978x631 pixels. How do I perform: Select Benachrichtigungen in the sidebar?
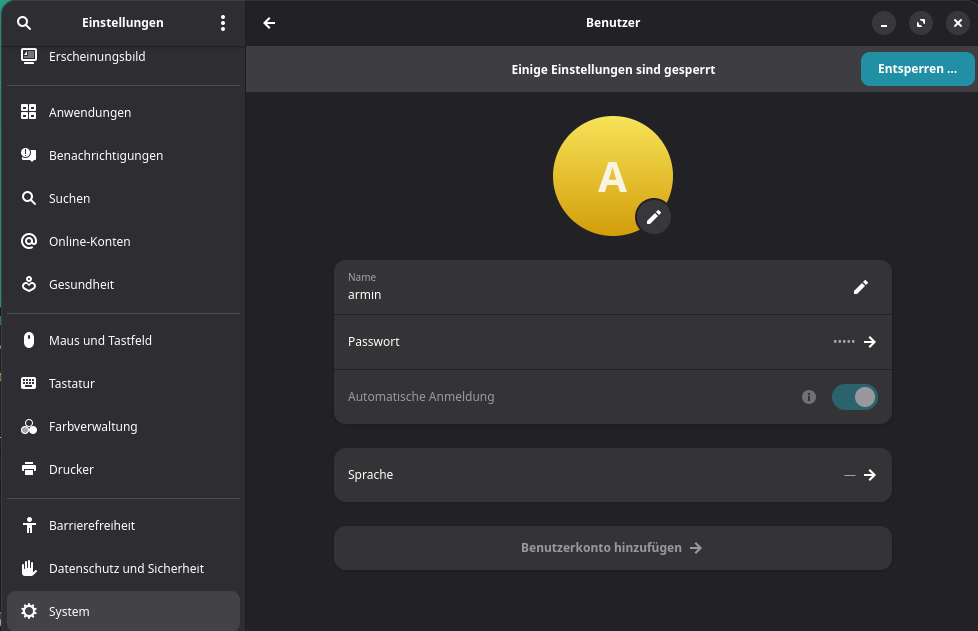(x=106, y=156)
